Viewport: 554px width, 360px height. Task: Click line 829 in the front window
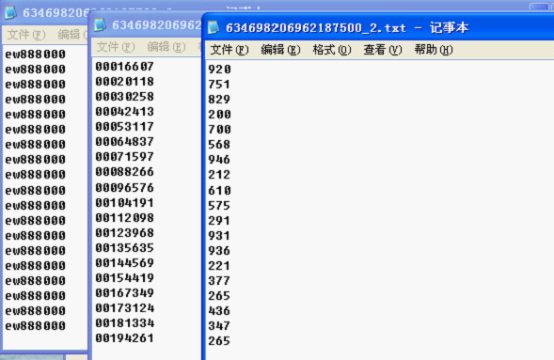coord(219,99)
